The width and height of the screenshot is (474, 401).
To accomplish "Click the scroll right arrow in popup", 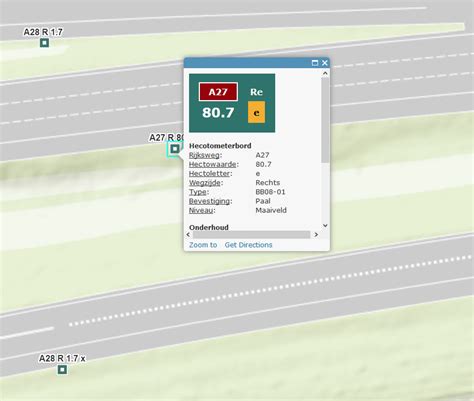I will click(316, 235).
